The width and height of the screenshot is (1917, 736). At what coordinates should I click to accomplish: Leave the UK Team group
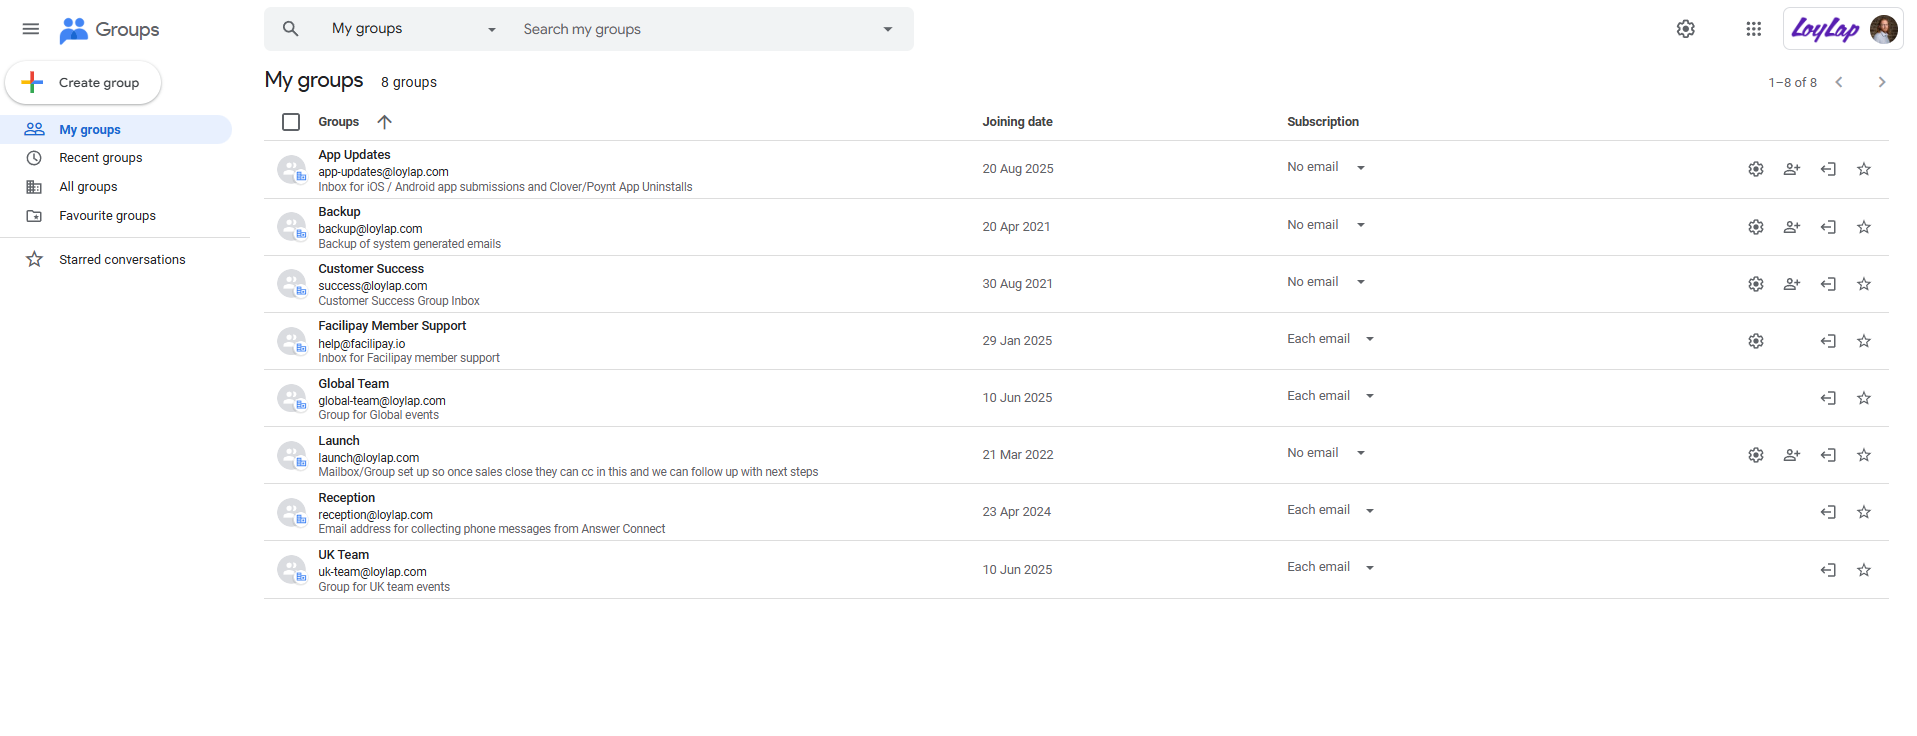point(1827,570)
